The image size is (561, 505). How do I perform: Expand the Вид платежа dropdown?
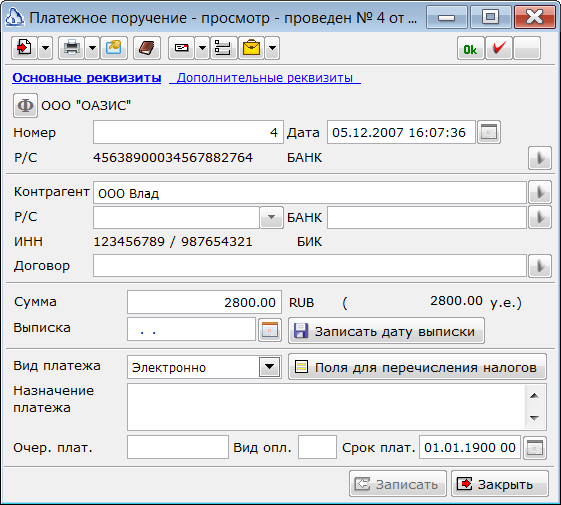(x=269, y=367)
